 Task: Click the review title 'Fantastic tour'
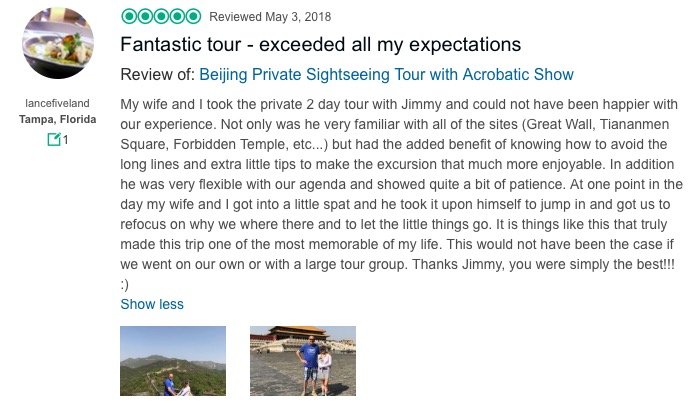(320, 45)
